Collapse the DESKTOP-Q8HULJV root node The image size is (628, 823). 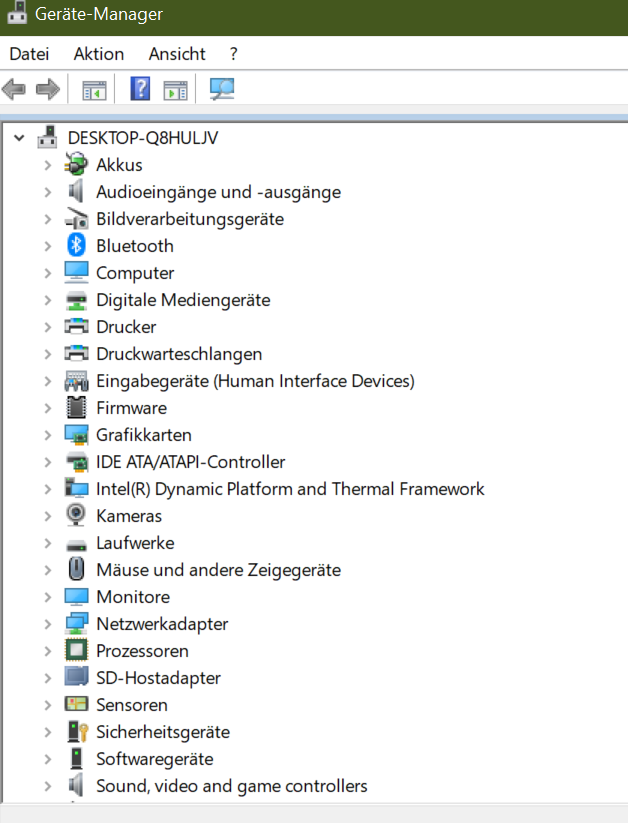[x=19, y=138]
